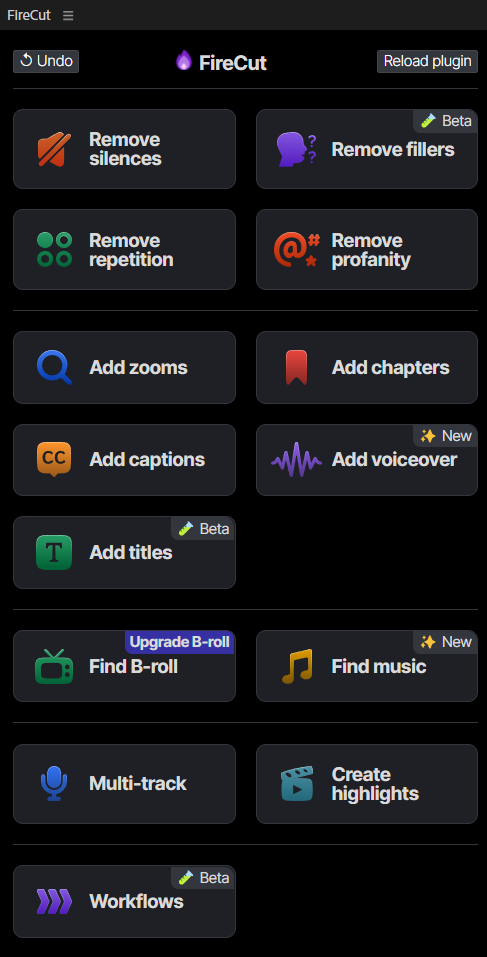
Task: Click the blue microphone Multi-track icon
Action: pos(54,784)
